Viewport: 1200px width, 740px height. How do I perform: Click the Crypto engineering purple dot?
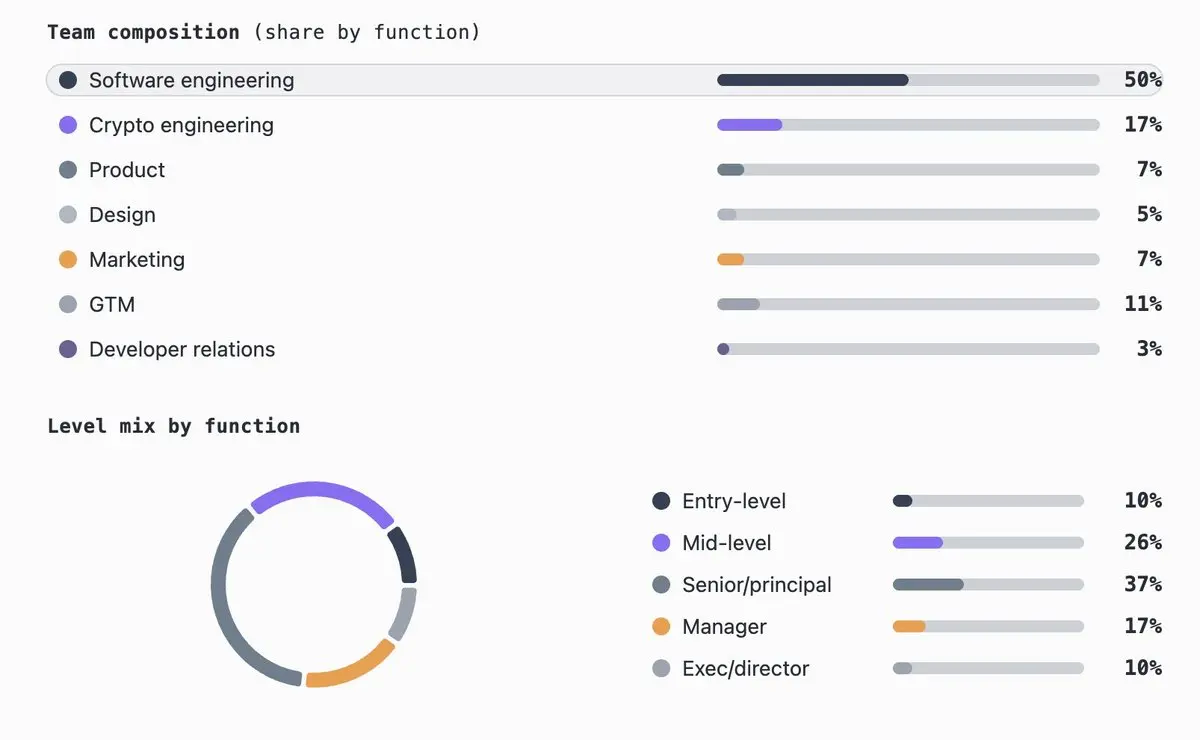click(x=68, y=125)
